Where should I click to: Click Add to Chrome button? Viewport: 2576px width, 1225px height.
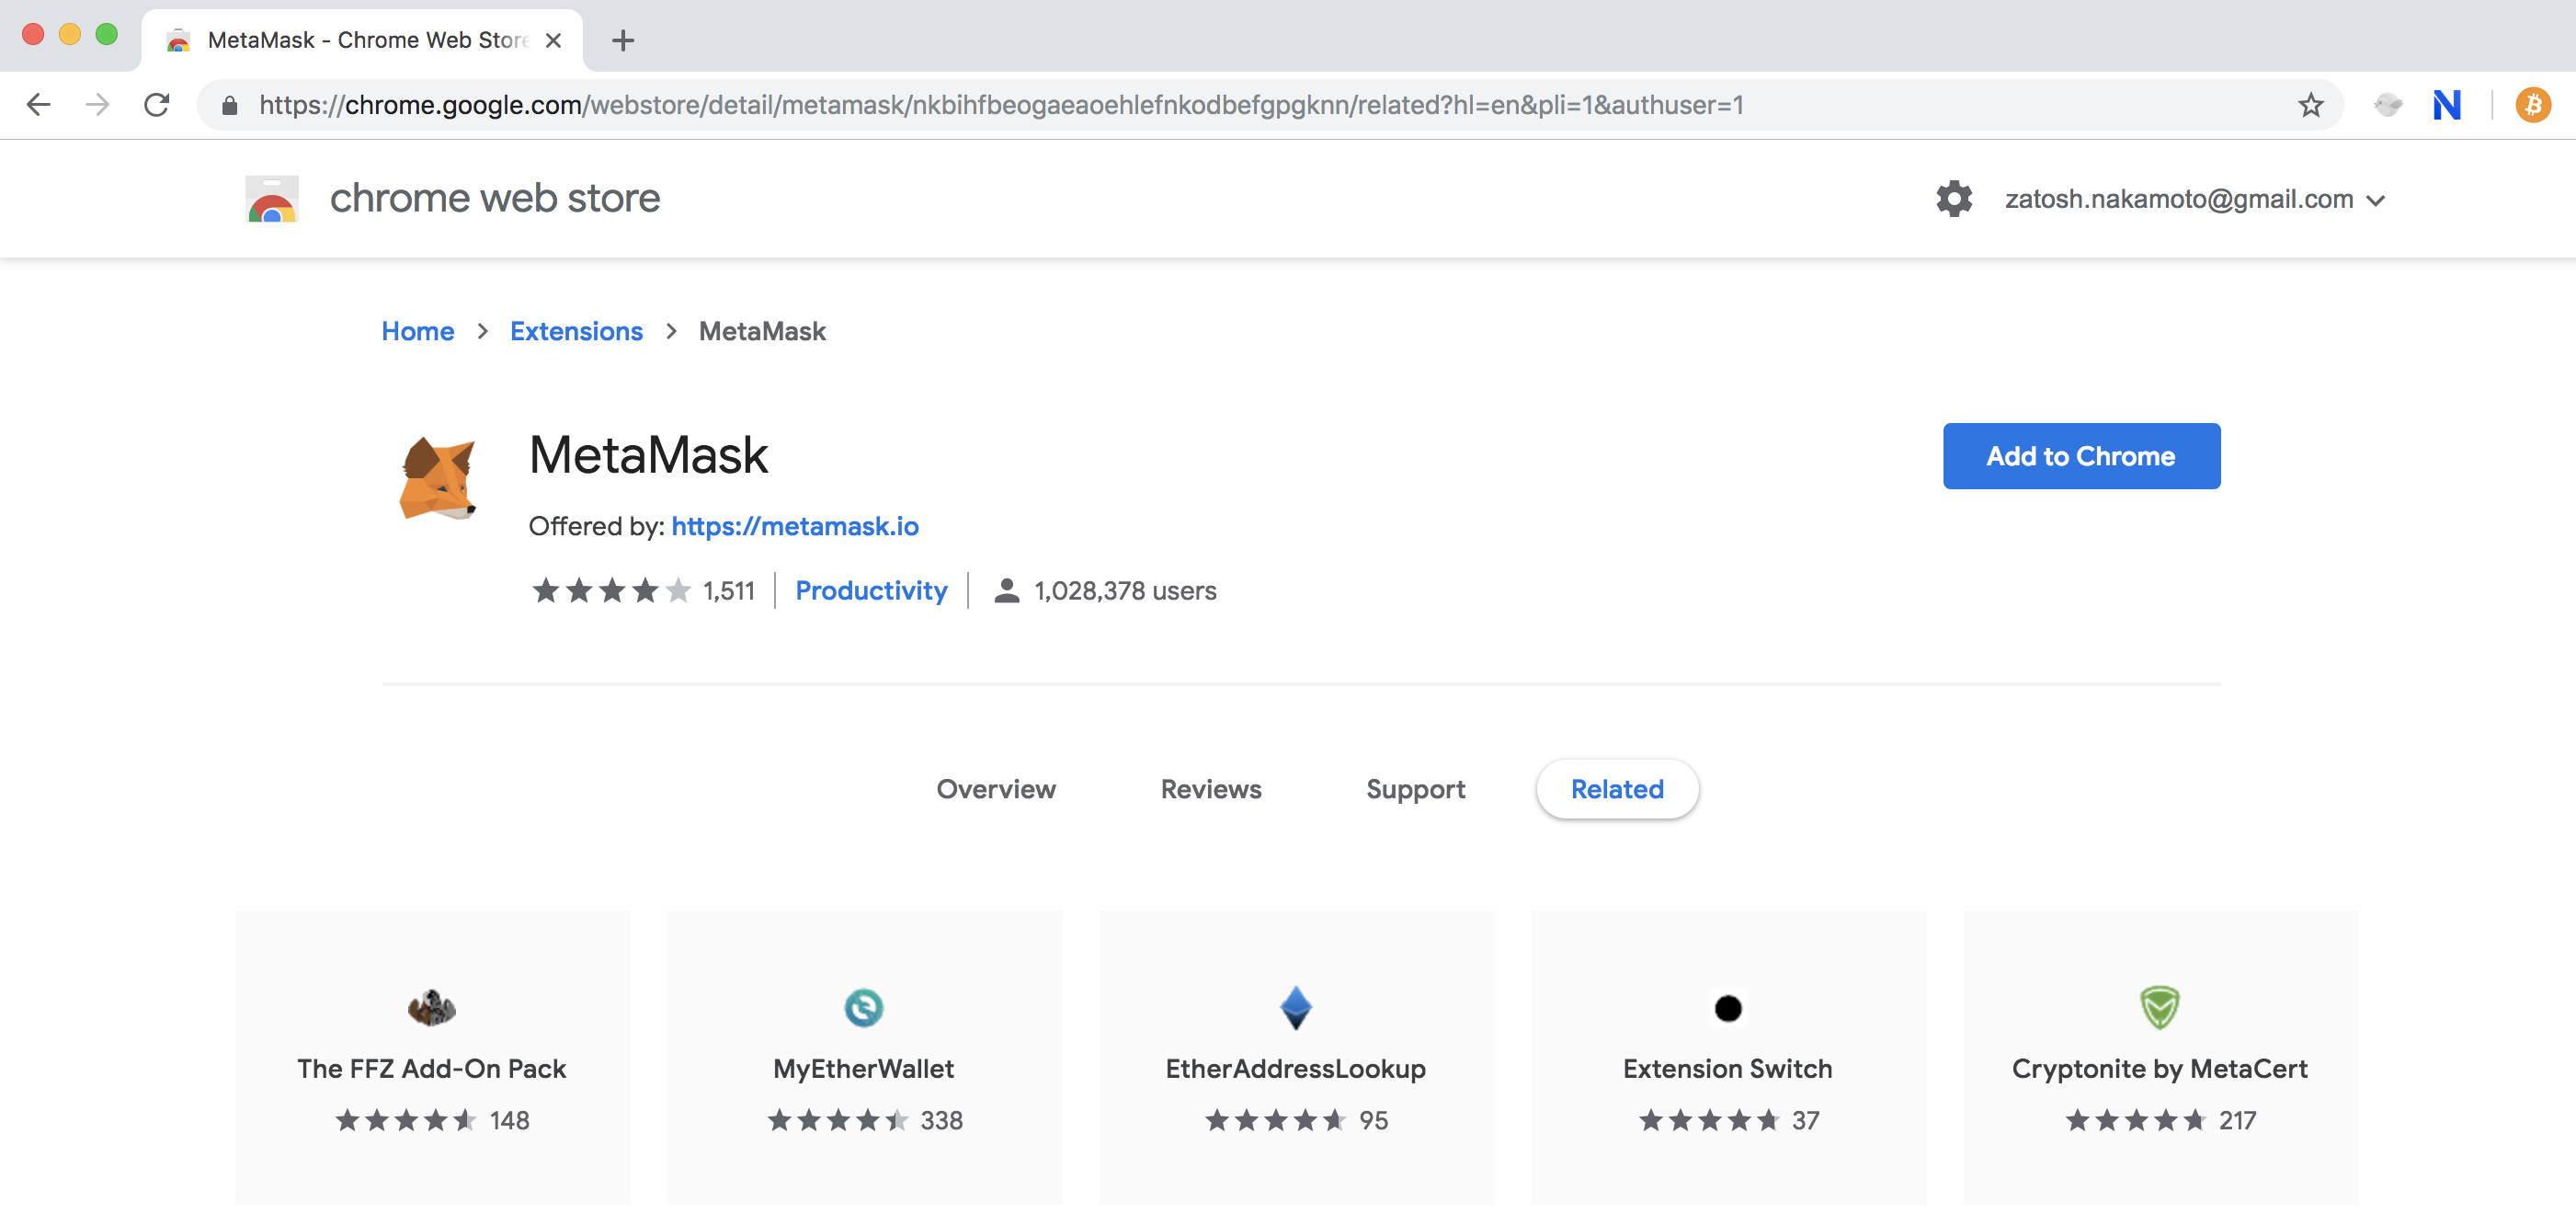click(x=2081, y=456)
